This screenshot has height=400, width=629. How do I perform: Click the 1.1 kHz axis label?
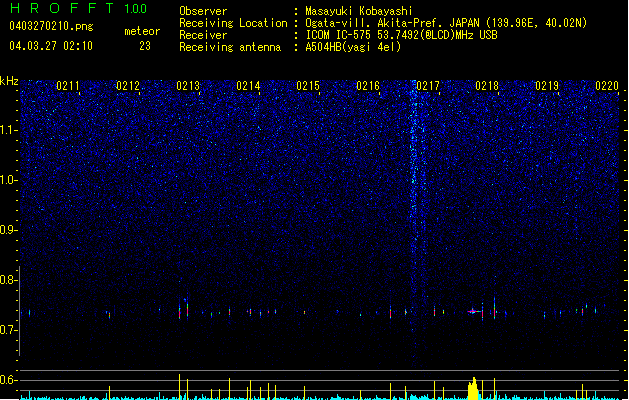[9, 130]
